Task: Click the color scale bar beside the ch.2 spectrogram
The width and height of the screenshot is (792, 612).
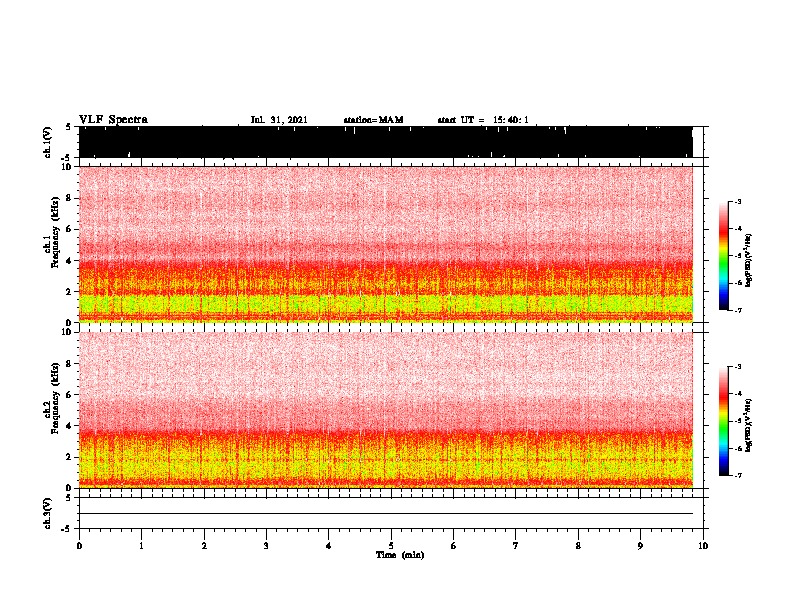Action: coord(723,421)
